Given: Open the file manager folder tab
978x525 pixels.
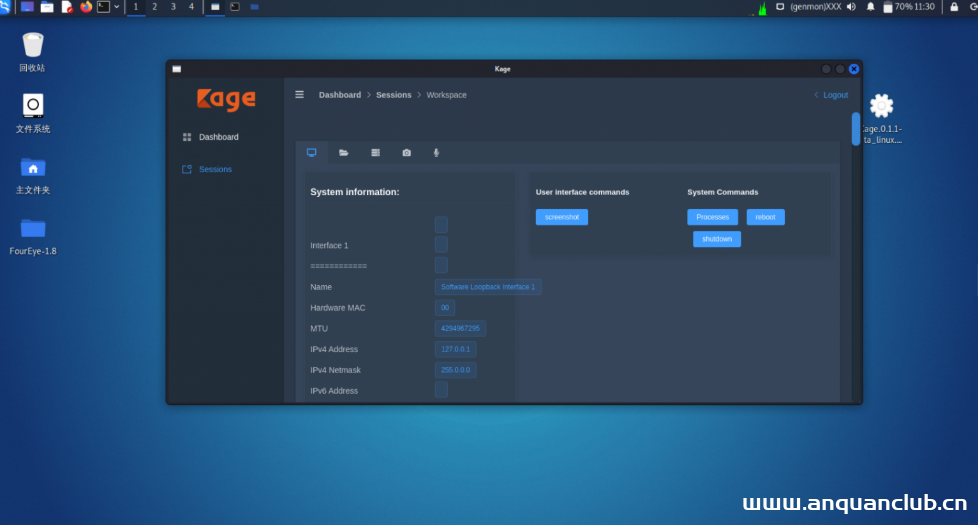Looking at the screenshot, I should tap(344, 153).
